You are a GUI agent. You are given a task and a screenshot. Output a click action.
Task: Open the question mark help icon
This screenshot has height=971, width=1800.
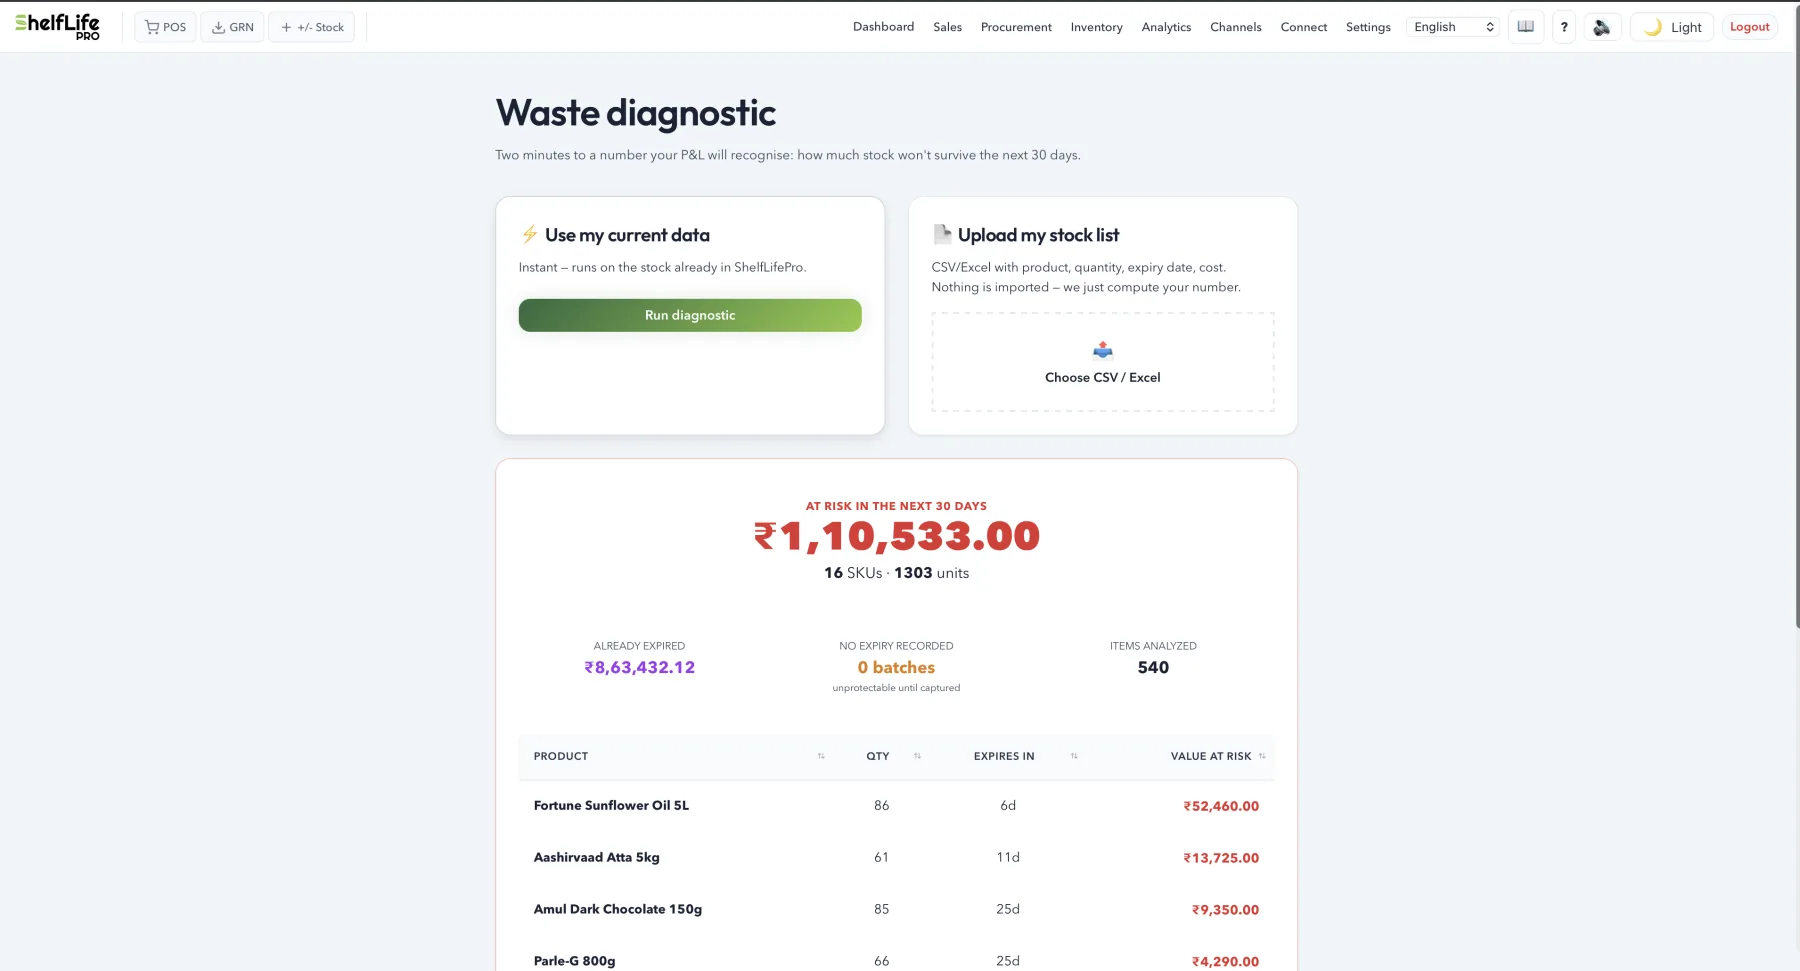click(x=1564, y=27)
